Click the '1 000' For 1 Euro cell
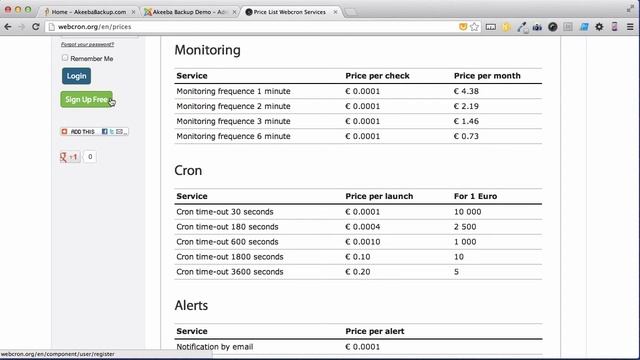This screenshot has height=360, width=640. [x=465, y=242]
